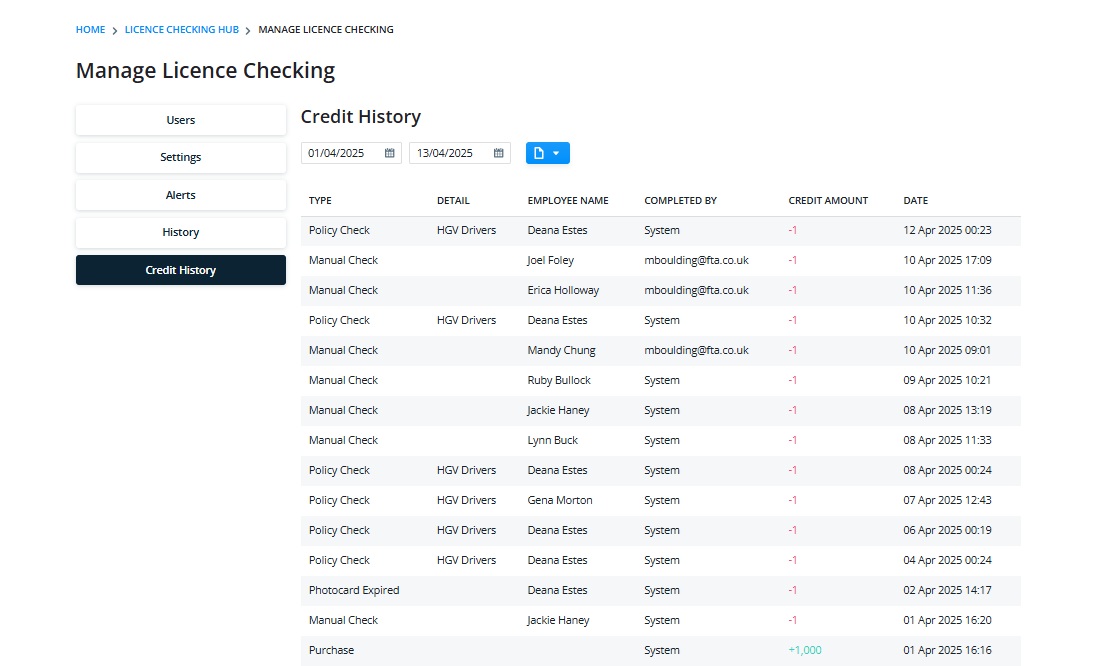
Task: Select date 08 Apr 2025 11:33
Action: pyautogui.click(x=947, y=440)
